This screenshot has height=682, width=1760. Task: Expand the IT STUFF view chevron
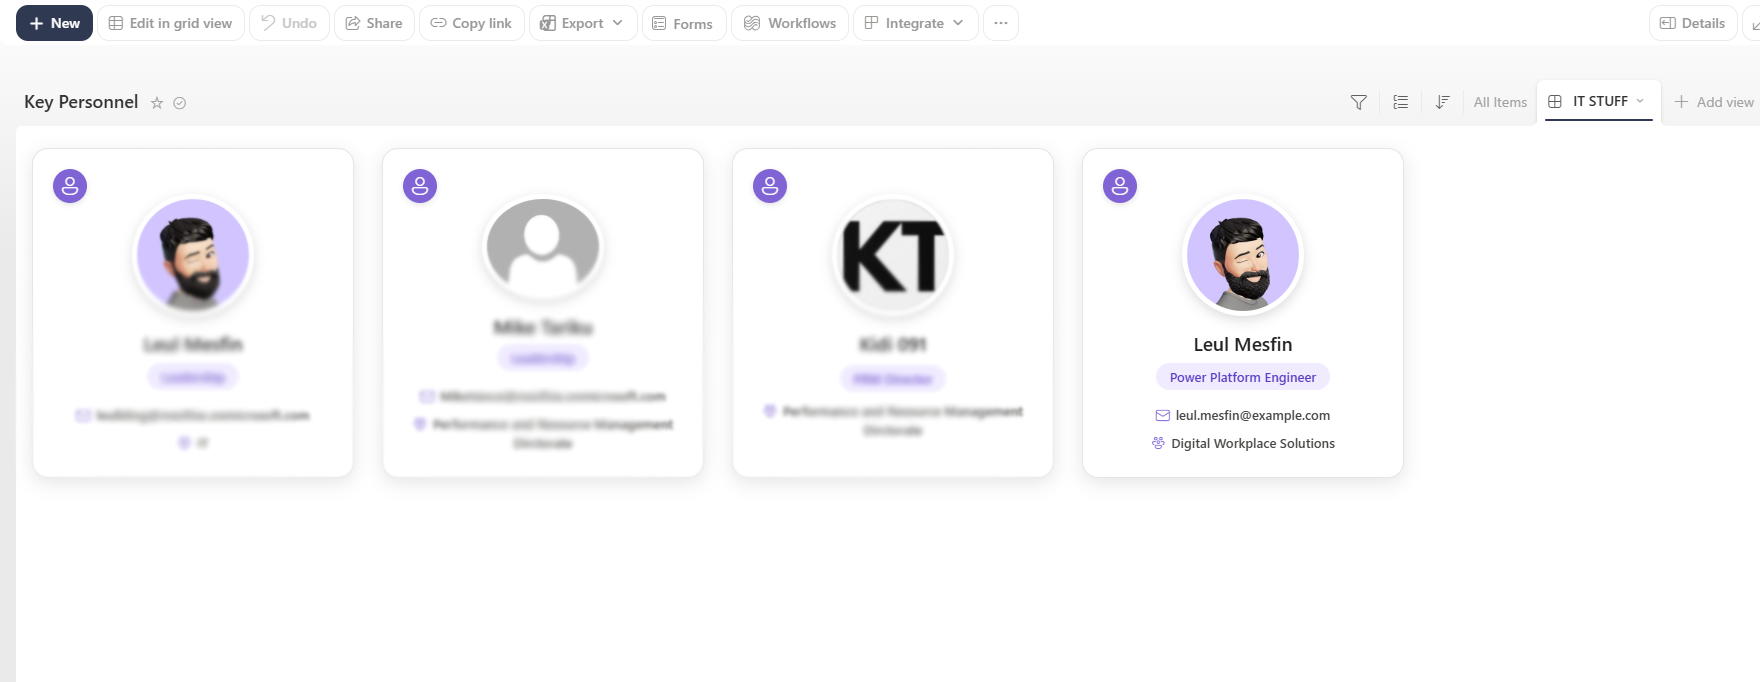coord(1640,101)
